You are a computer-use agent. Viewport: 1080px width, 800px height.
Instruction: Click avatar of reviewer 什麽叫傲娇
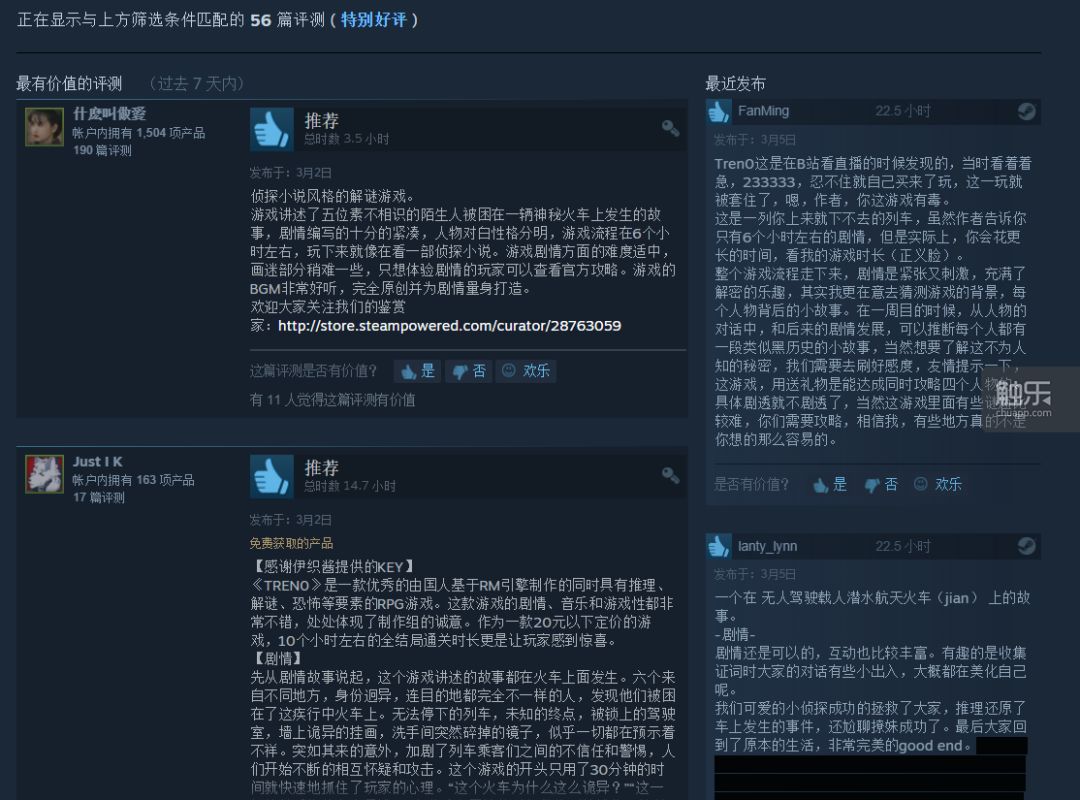[x=44, y=126]
